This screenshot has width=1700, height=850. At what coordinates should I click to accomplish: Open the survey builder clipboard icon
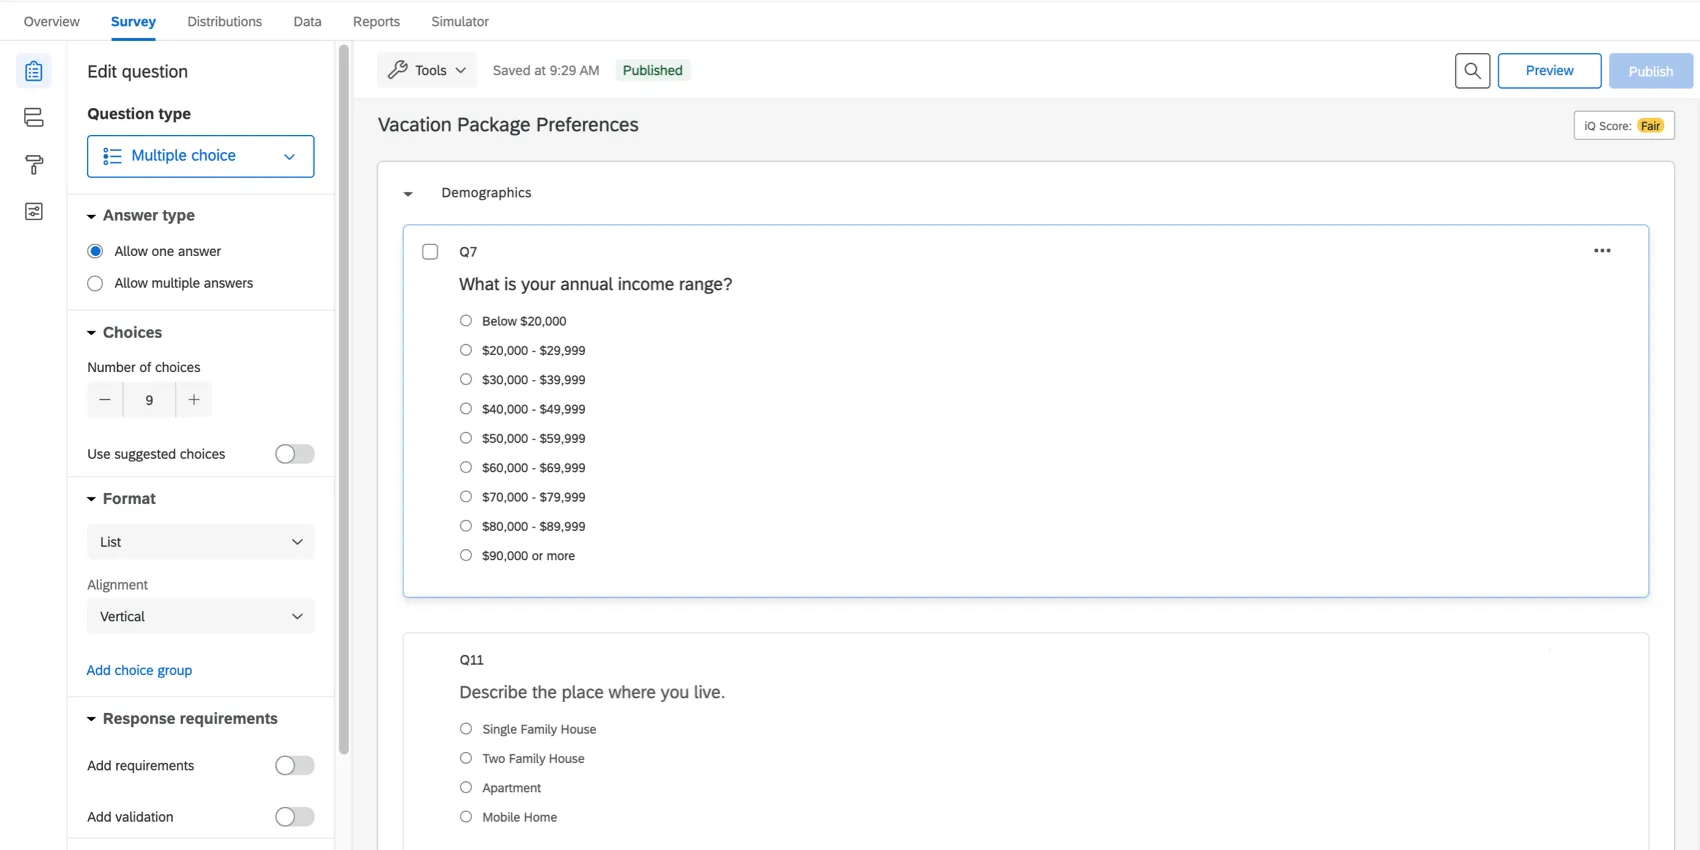tap(34, 71)
